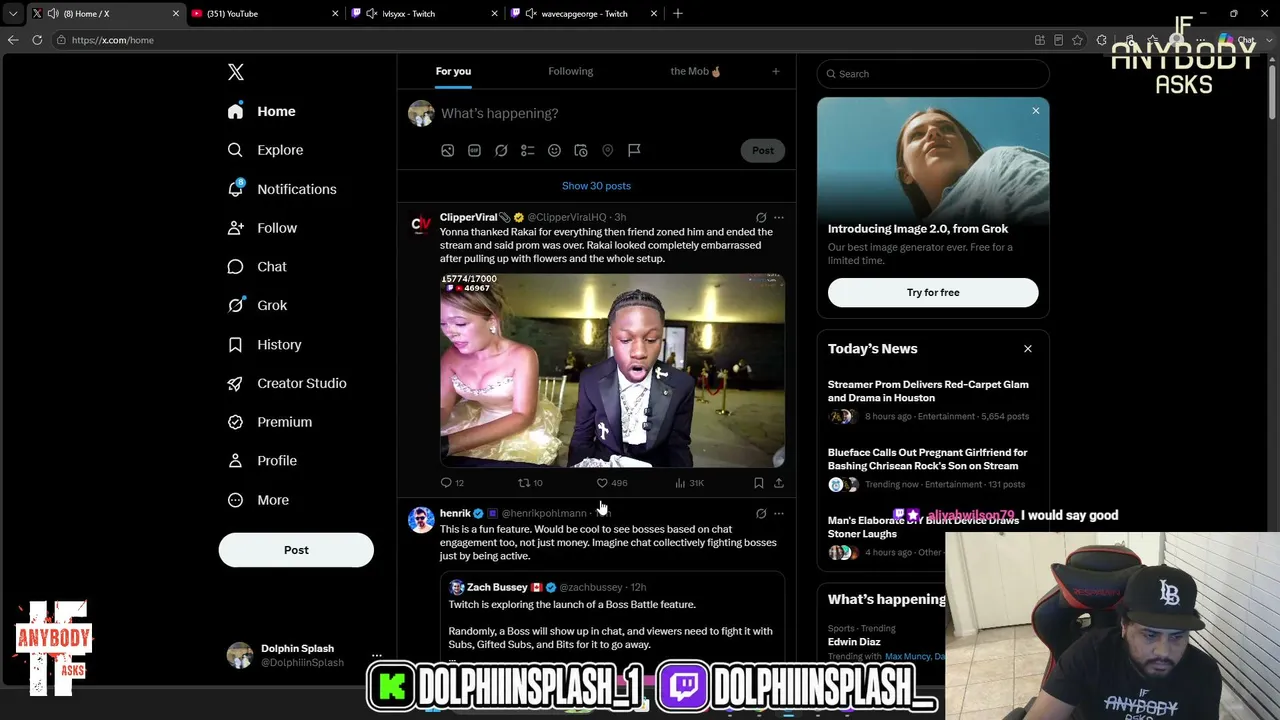
Task: Switch to the ivlsyxx Twitch browser tab
Action: point(425,14)
